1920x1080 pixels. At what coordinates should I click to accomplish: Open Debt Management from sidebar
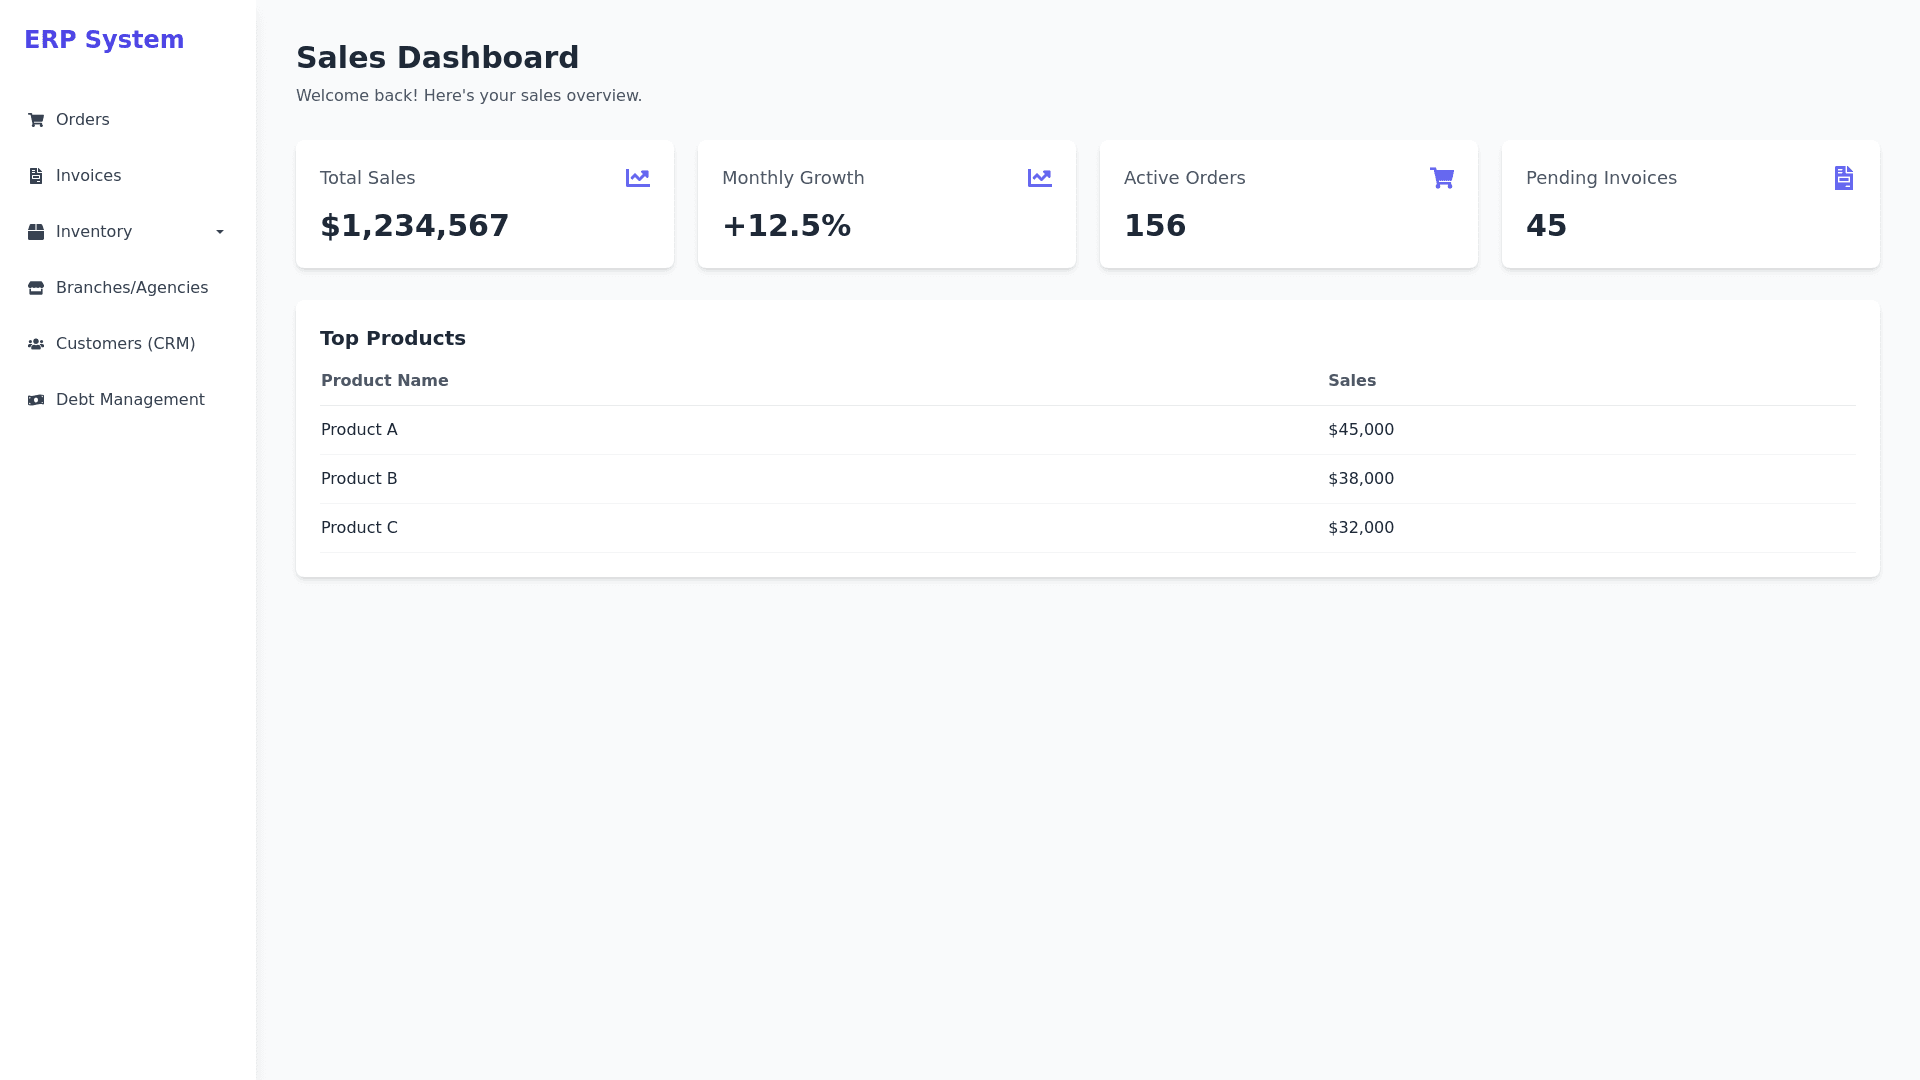[129, 399]
